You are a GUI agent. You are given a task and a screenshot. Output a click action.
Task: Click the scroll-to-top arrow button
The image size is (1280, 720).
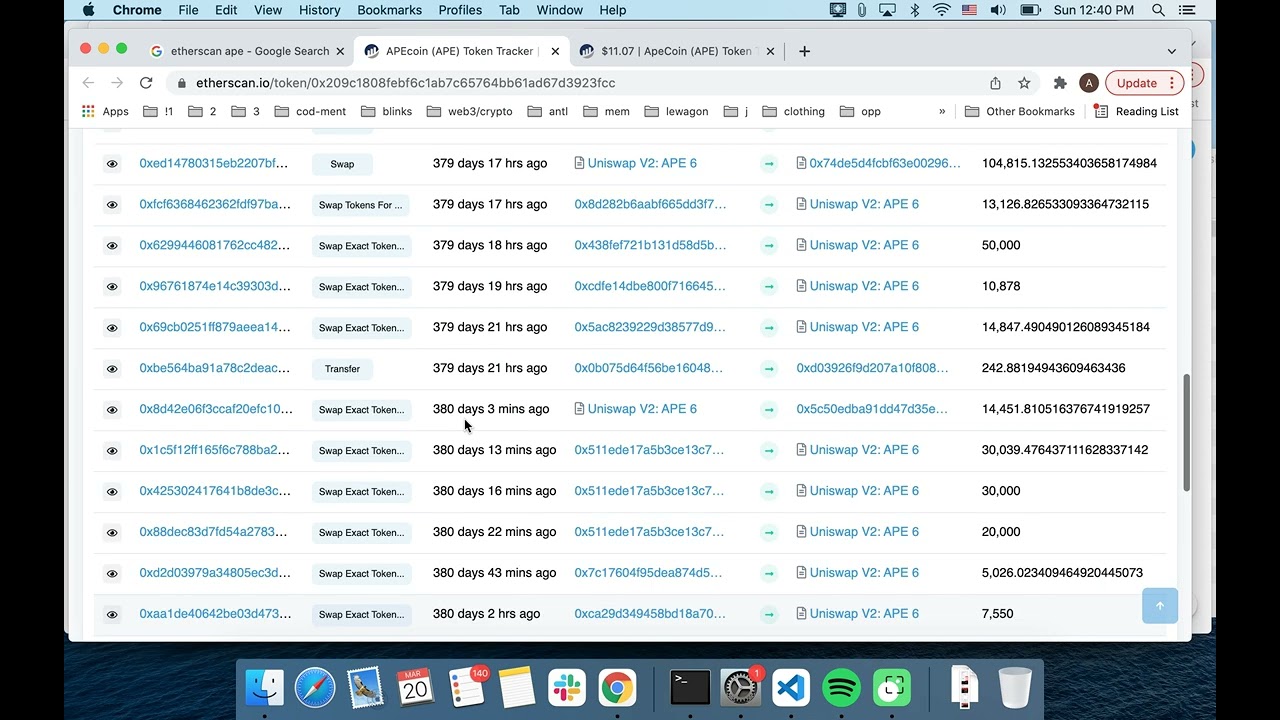point(1160,605)
